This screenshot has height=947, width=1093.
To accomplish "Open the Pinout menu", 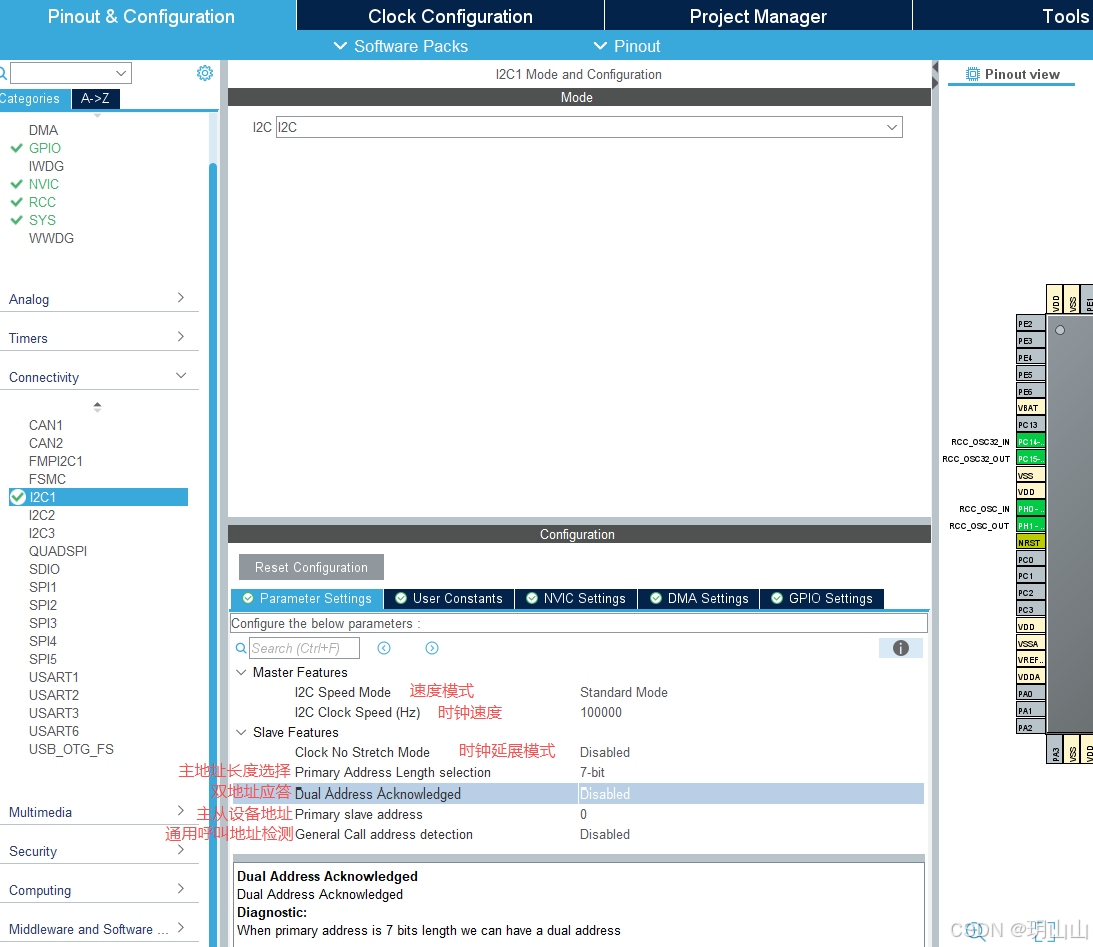I will click(x=627, y=46).
